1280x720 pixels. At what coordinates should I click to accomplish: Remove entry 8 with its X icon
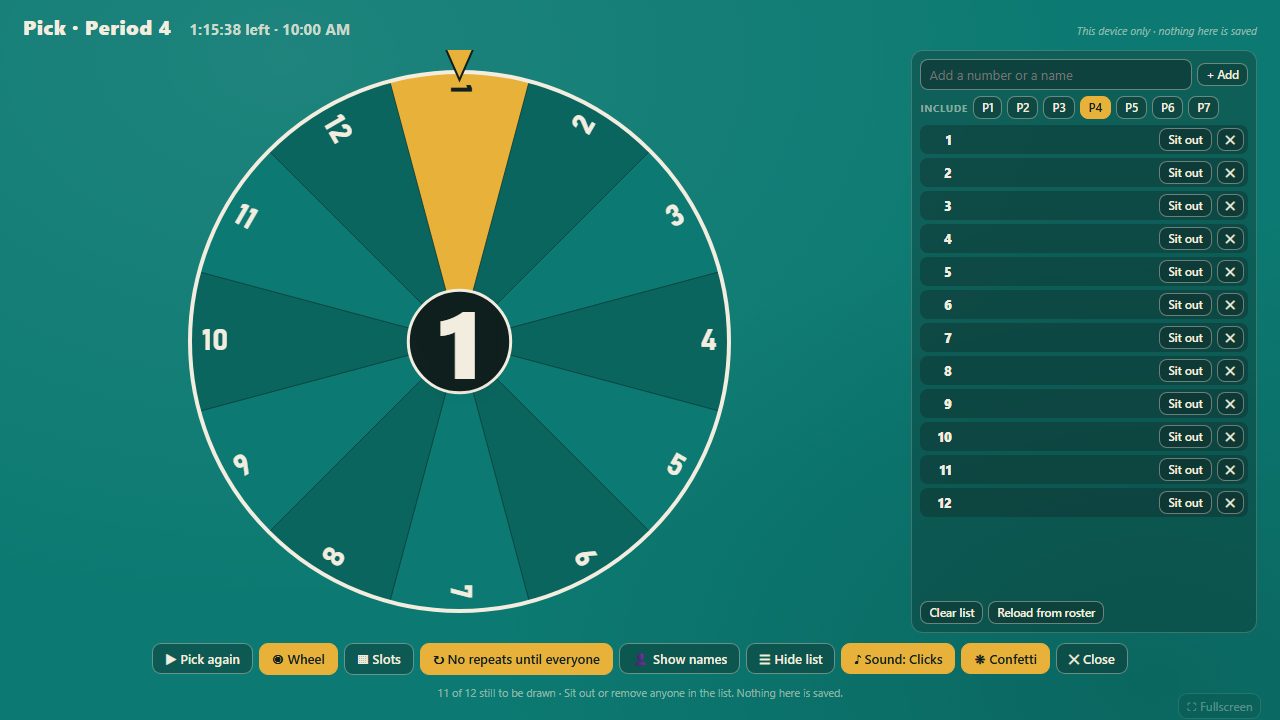1230,371
